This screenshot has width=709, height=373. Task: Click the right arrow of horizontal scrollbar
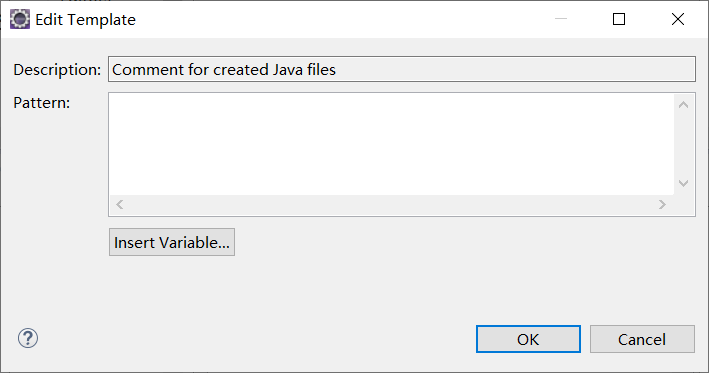click(x=662, y=205)
